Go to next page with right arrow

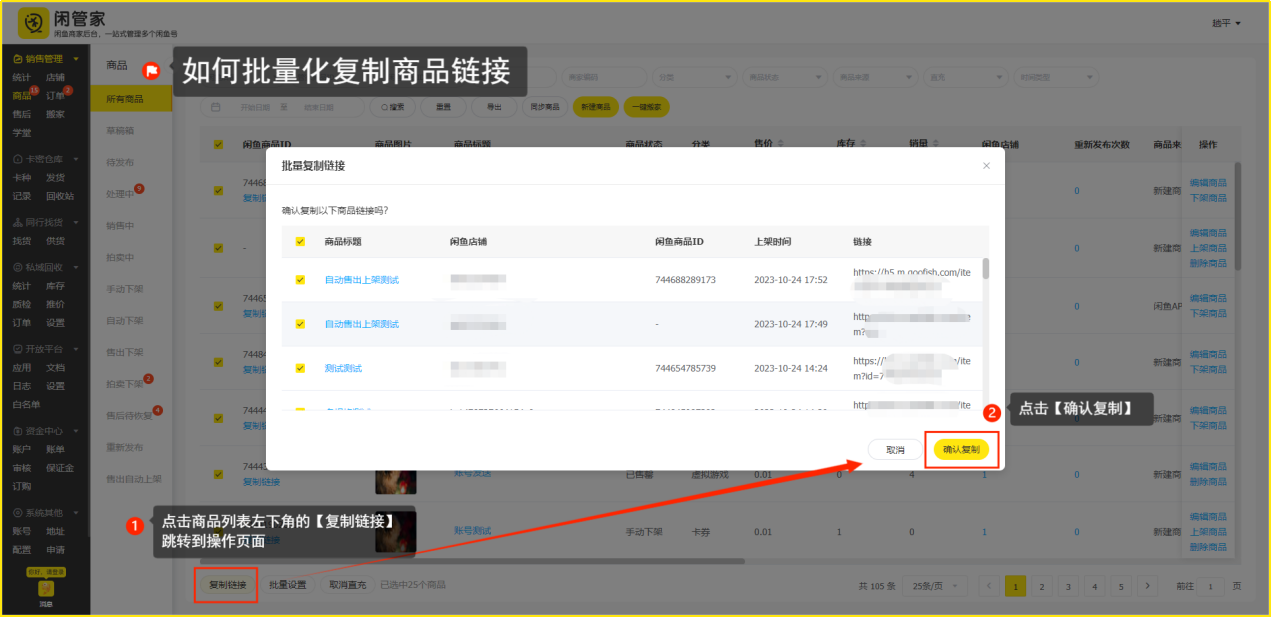1148,586
